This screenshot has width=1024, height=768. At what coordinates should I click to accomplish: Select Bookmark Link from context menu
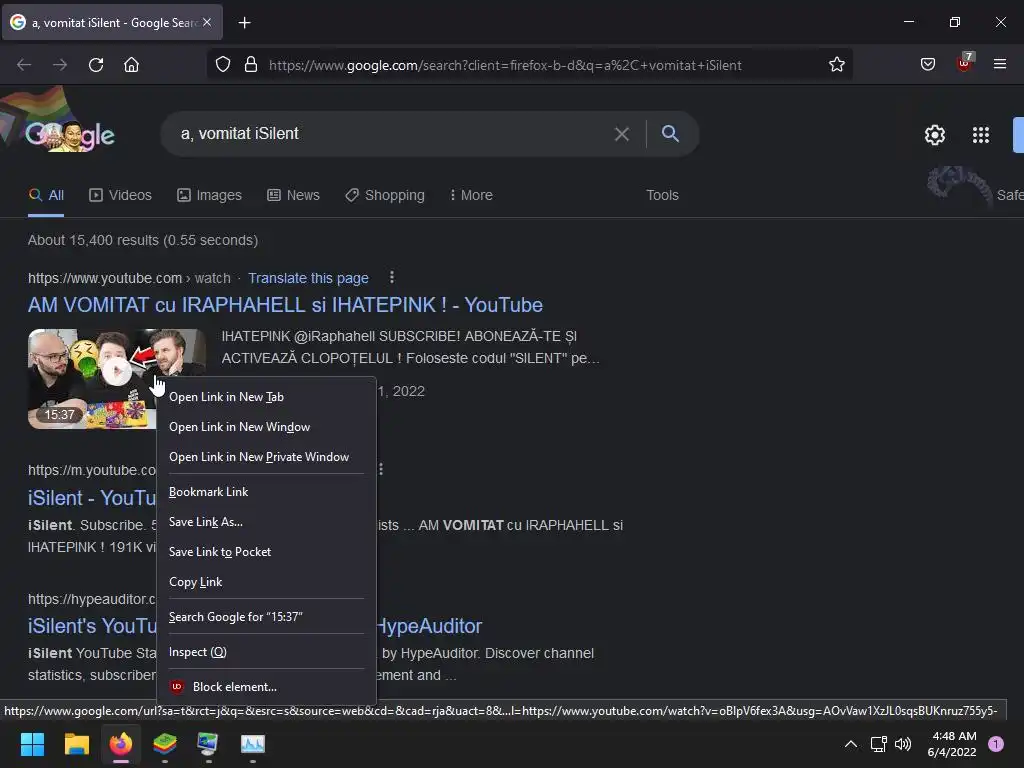coord(266,492)
